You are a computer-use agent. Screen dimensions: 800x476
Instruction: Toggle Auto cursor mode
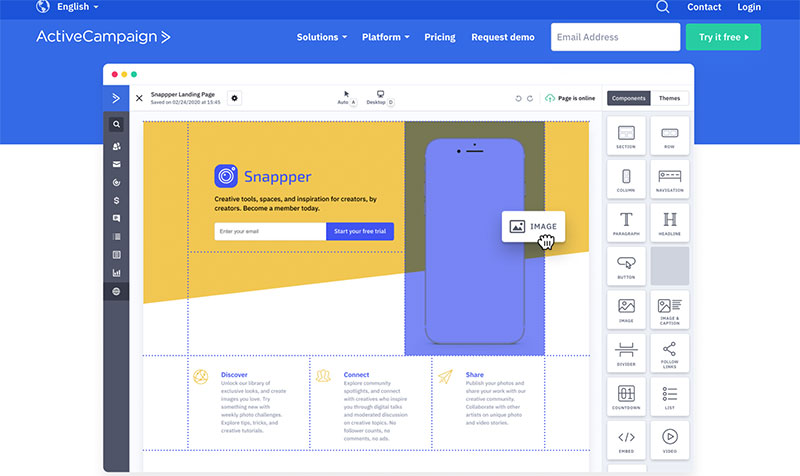coord(346,98)
